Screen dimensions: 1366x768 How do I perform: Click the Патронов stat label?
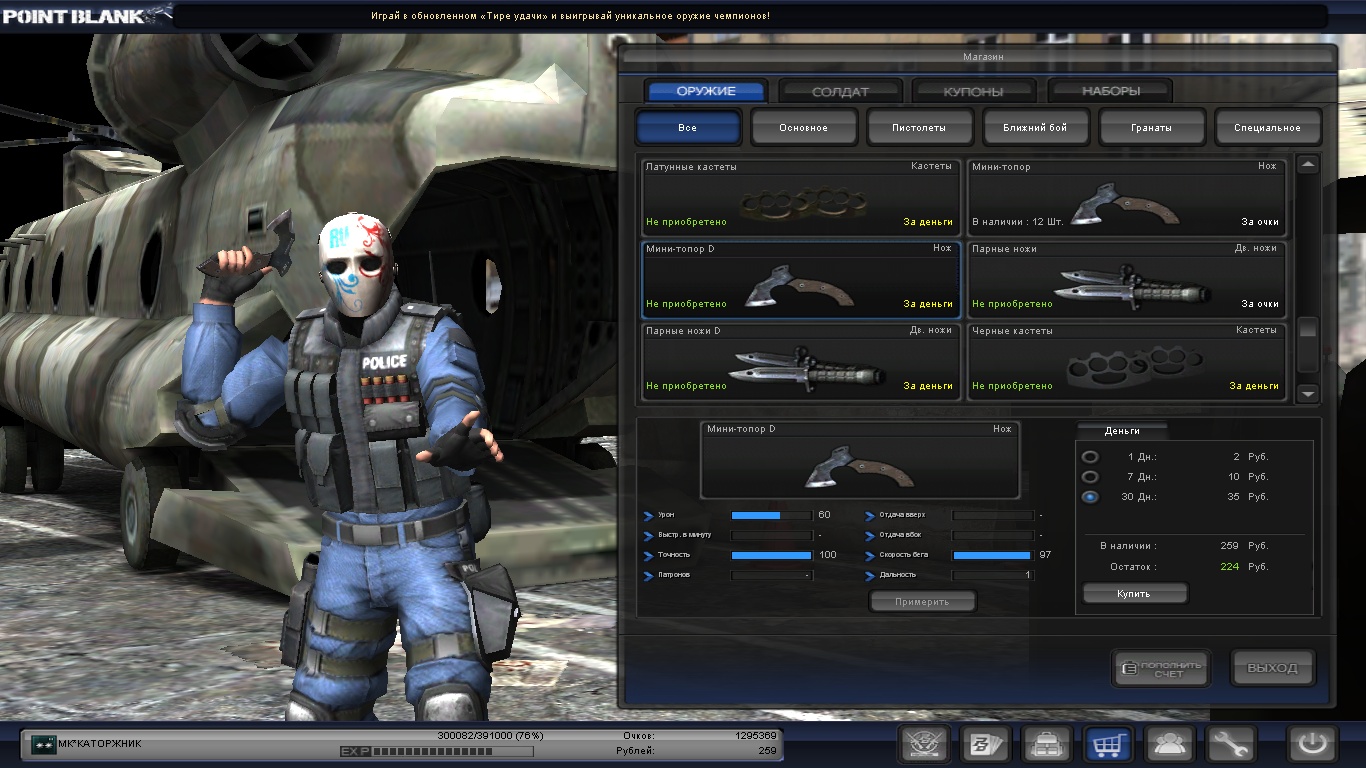click(x=673, y=575)
